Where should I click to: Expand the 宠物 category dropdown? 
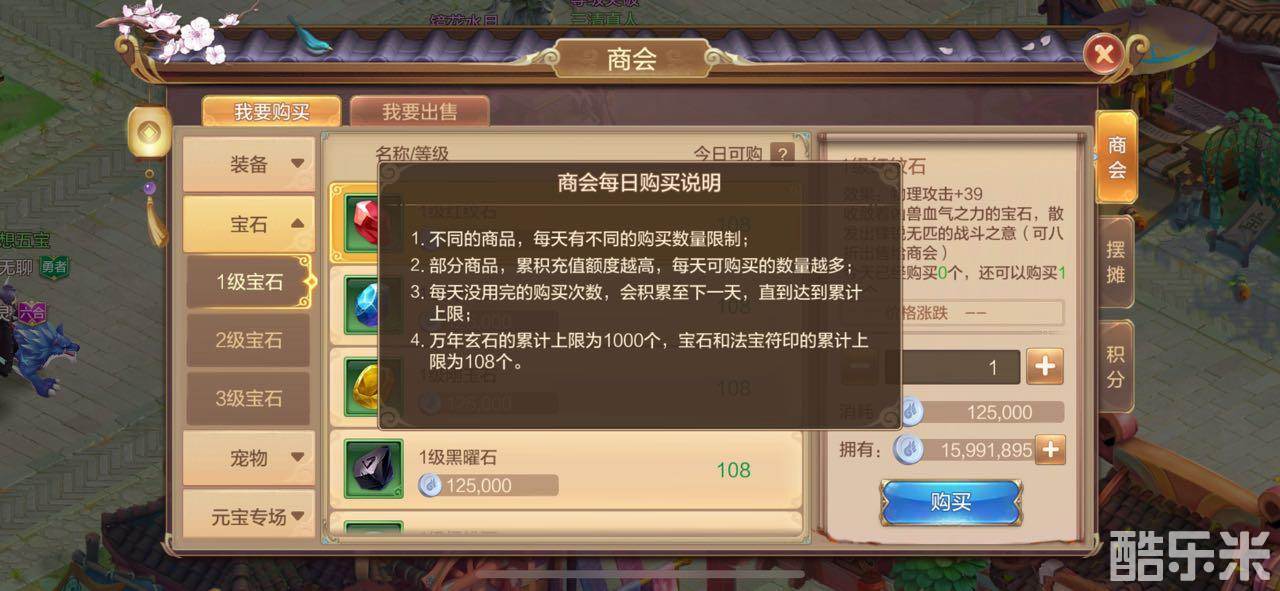click(x=248, y=459)
